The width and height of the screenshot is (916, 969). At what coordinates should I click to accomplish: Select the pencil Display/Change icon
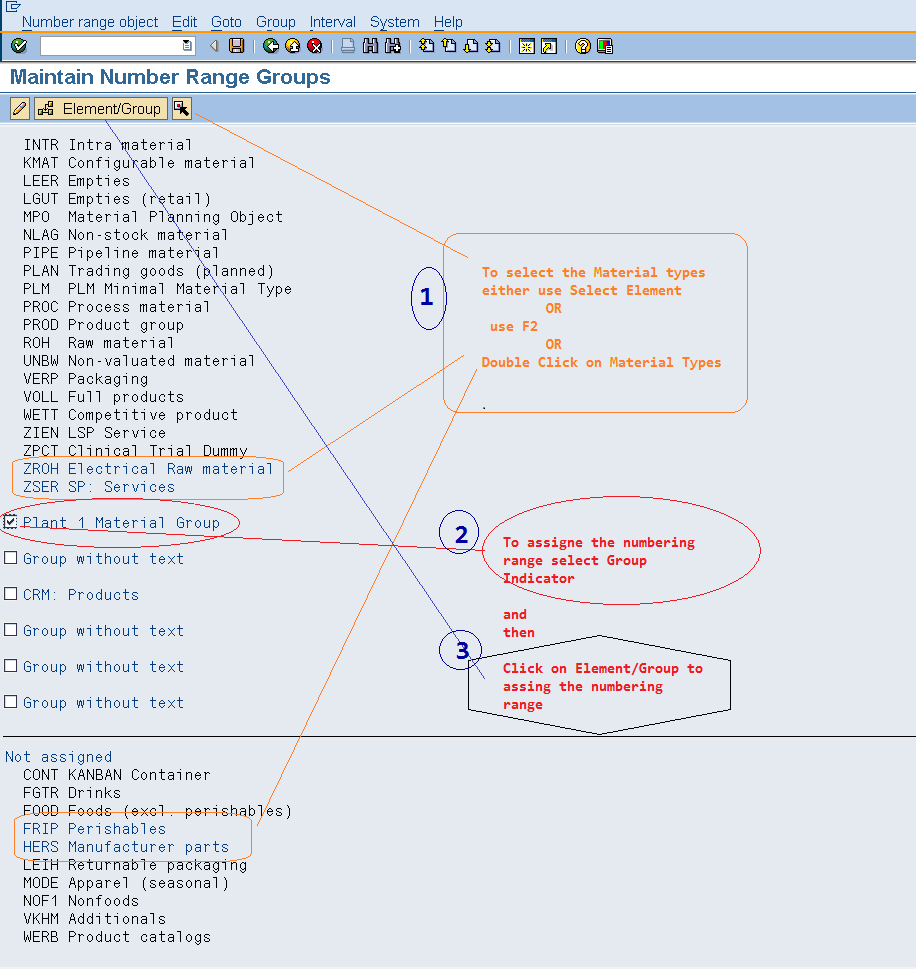point(18,108)
